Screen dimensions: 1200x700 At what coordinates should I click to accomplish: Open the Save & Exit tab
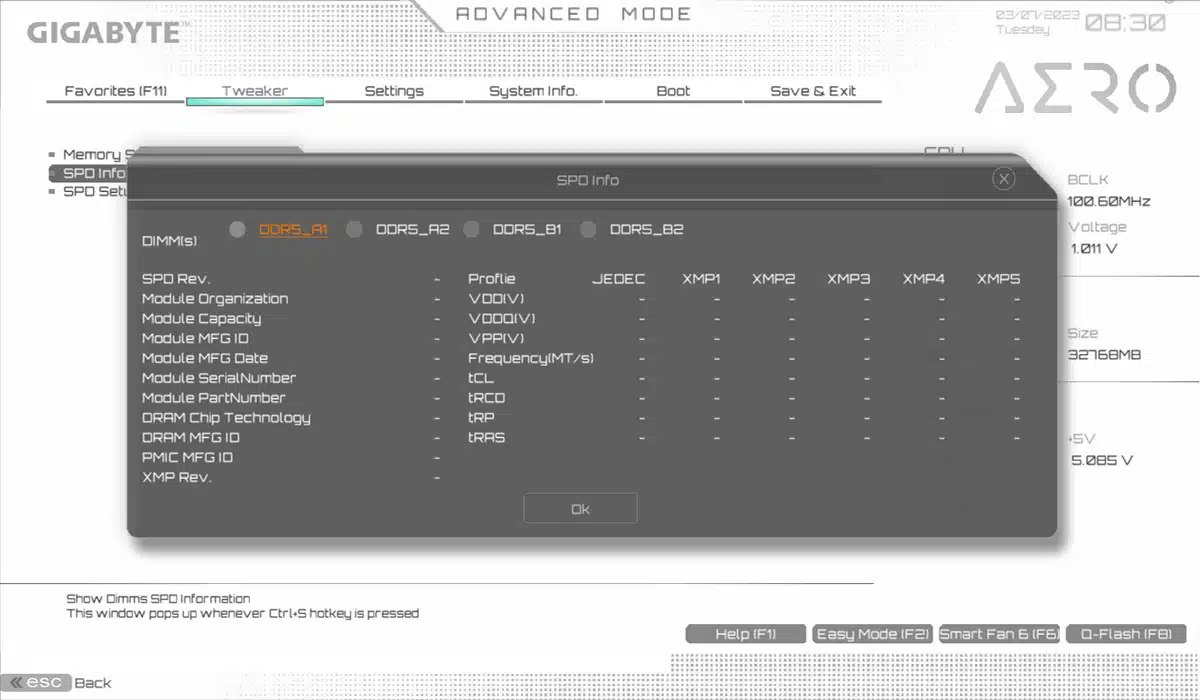coord(813,91)
